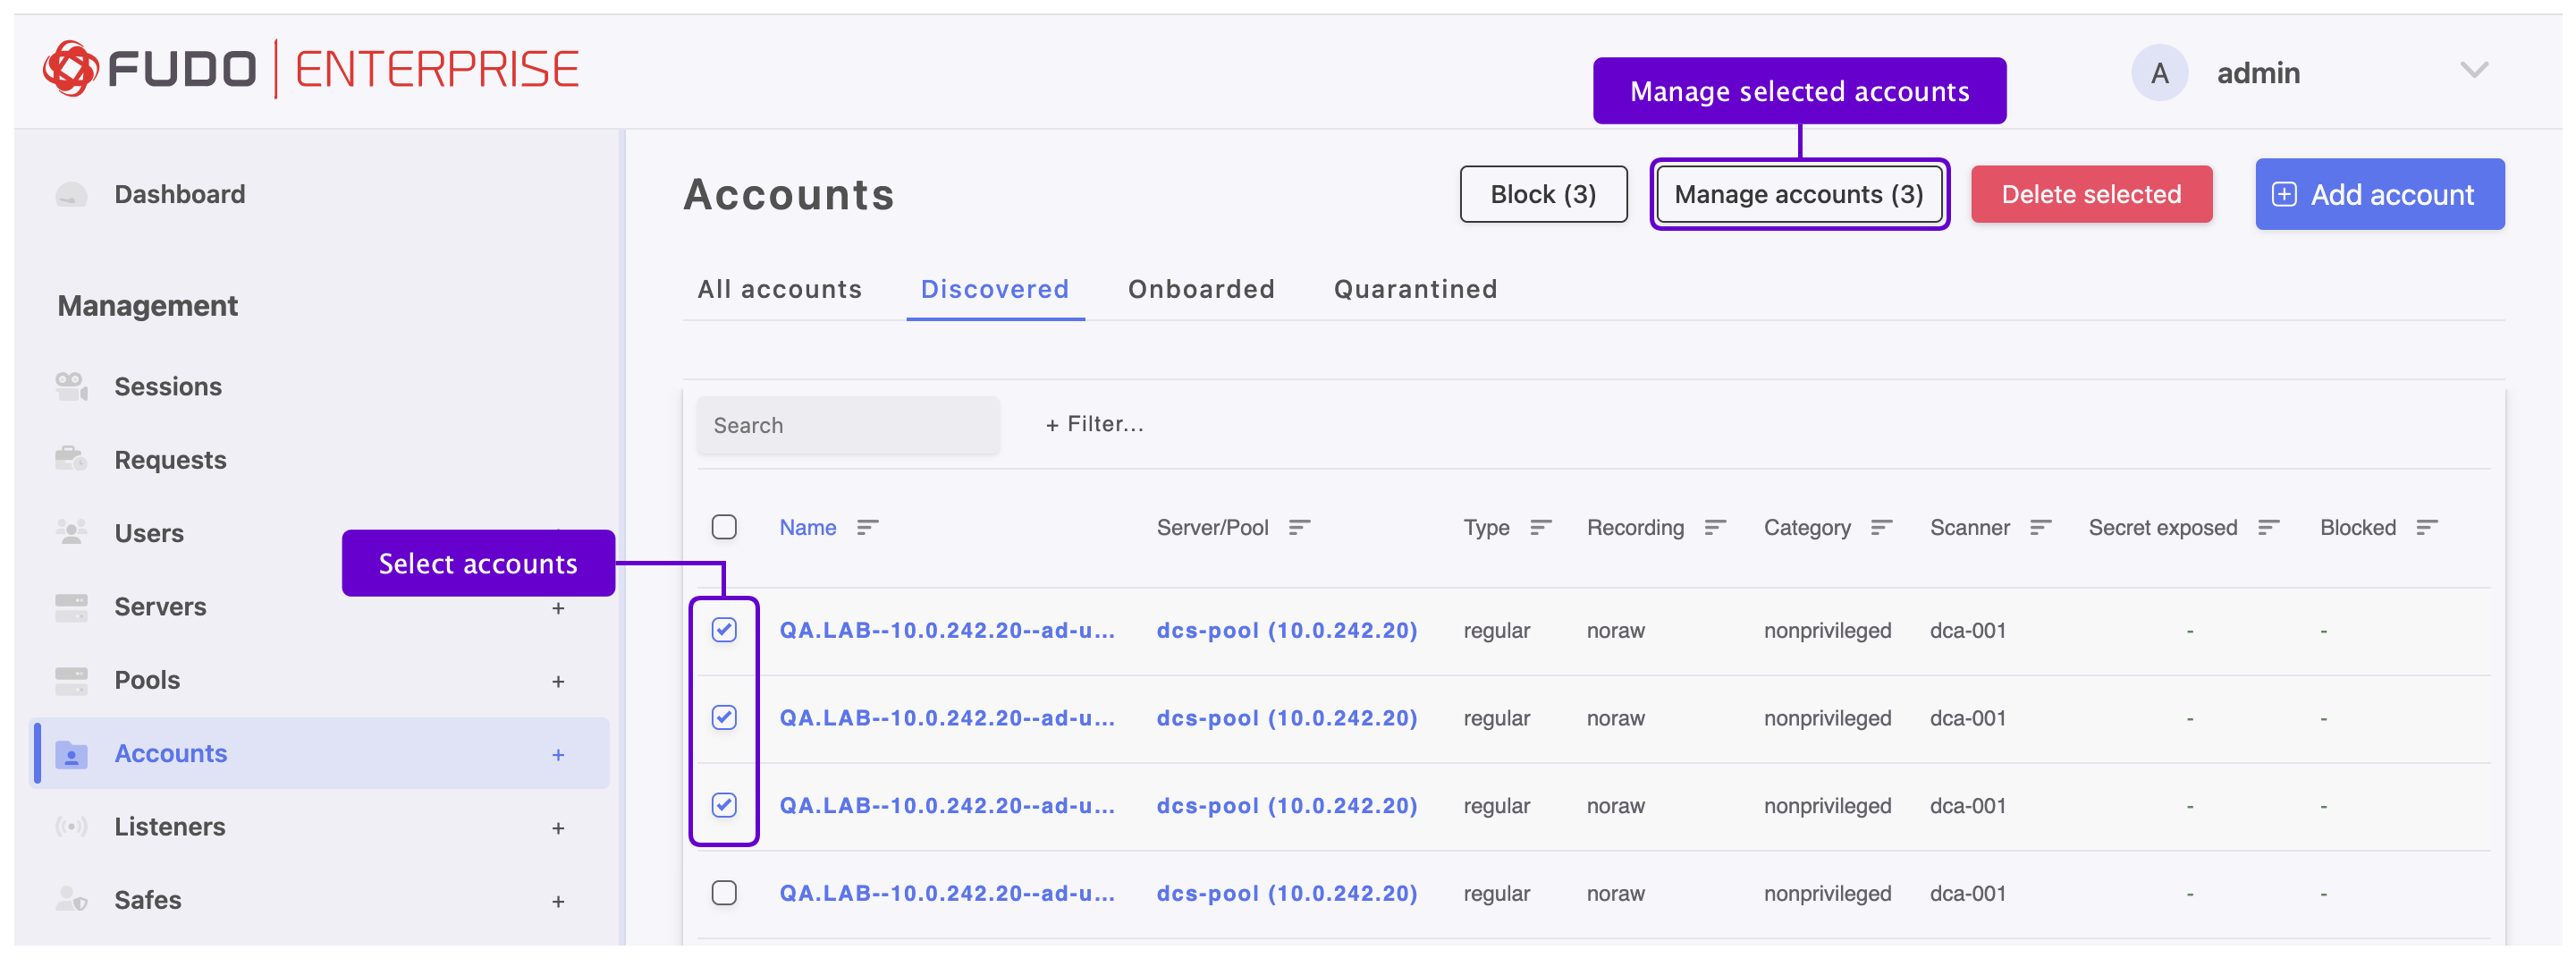Expand the Pools plus menu
The height and width of the screenshot is (967, 2576).
tap(558, 681)
